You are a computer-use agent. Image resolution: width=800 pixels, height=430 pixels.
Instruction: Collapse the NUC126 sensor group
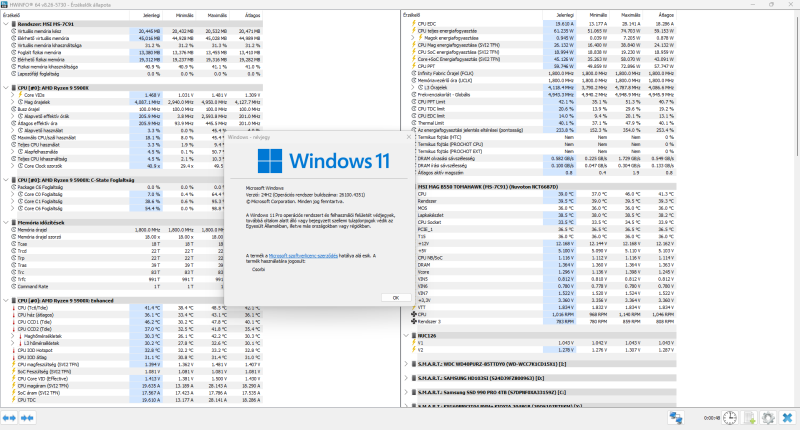pyautogui.click(x=406, y=336)
